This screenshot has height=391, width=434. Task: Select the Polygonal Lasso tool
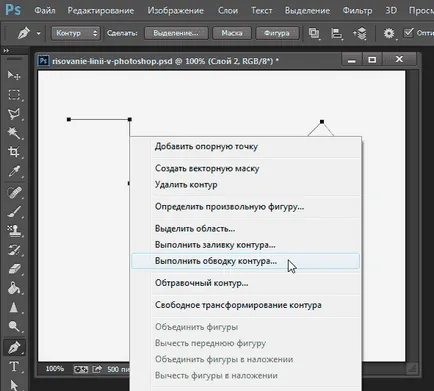click(14, 114)
